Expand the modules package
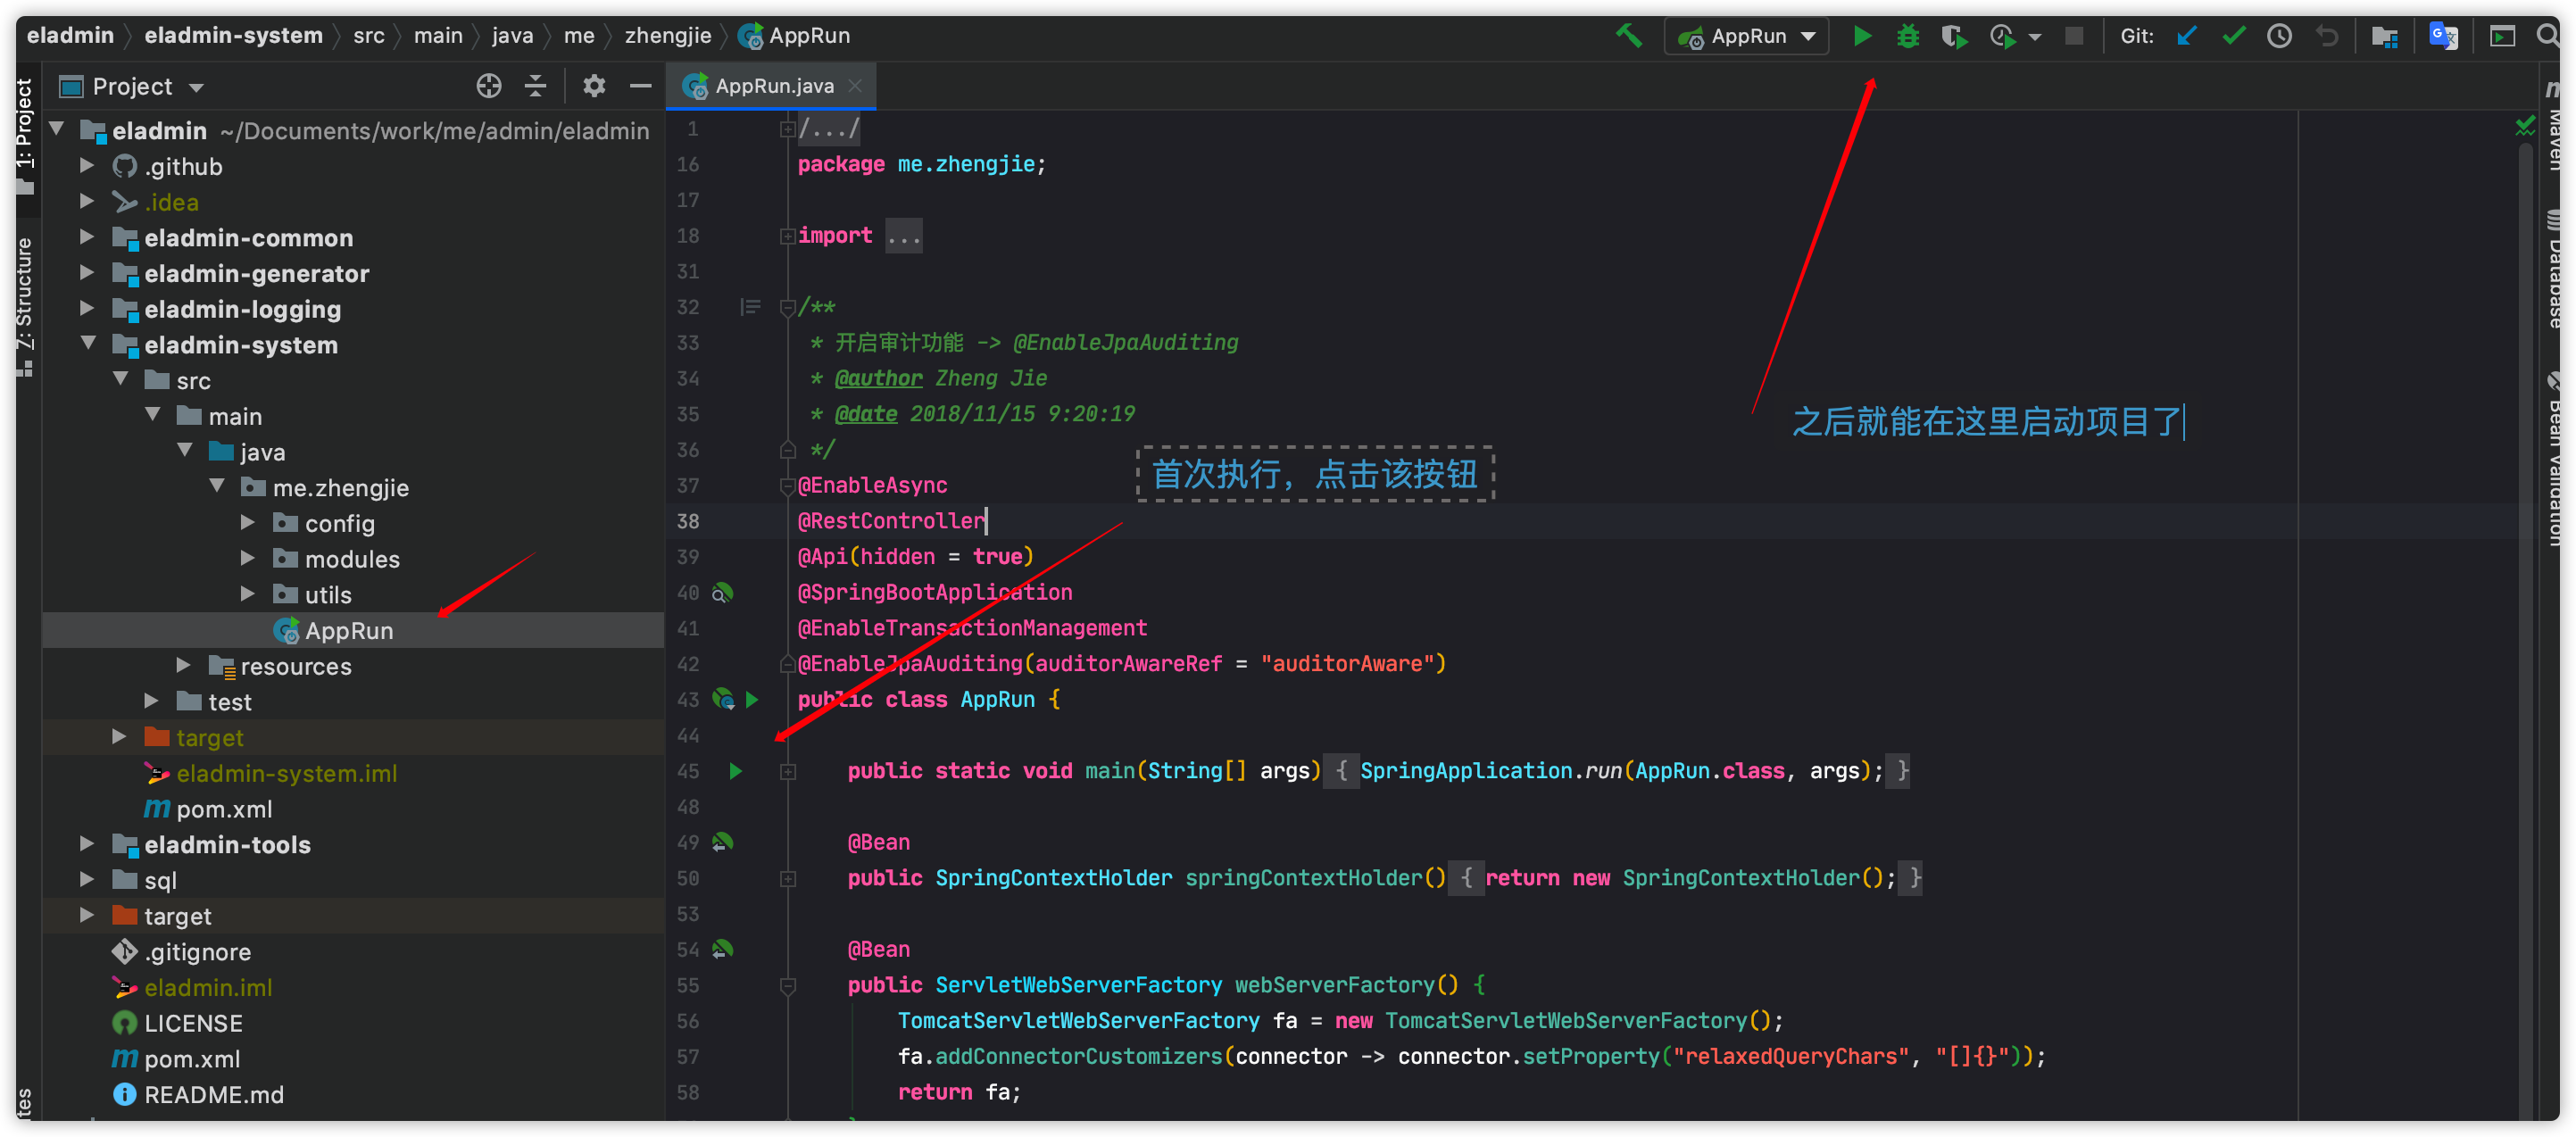 [x=248, y=558]
